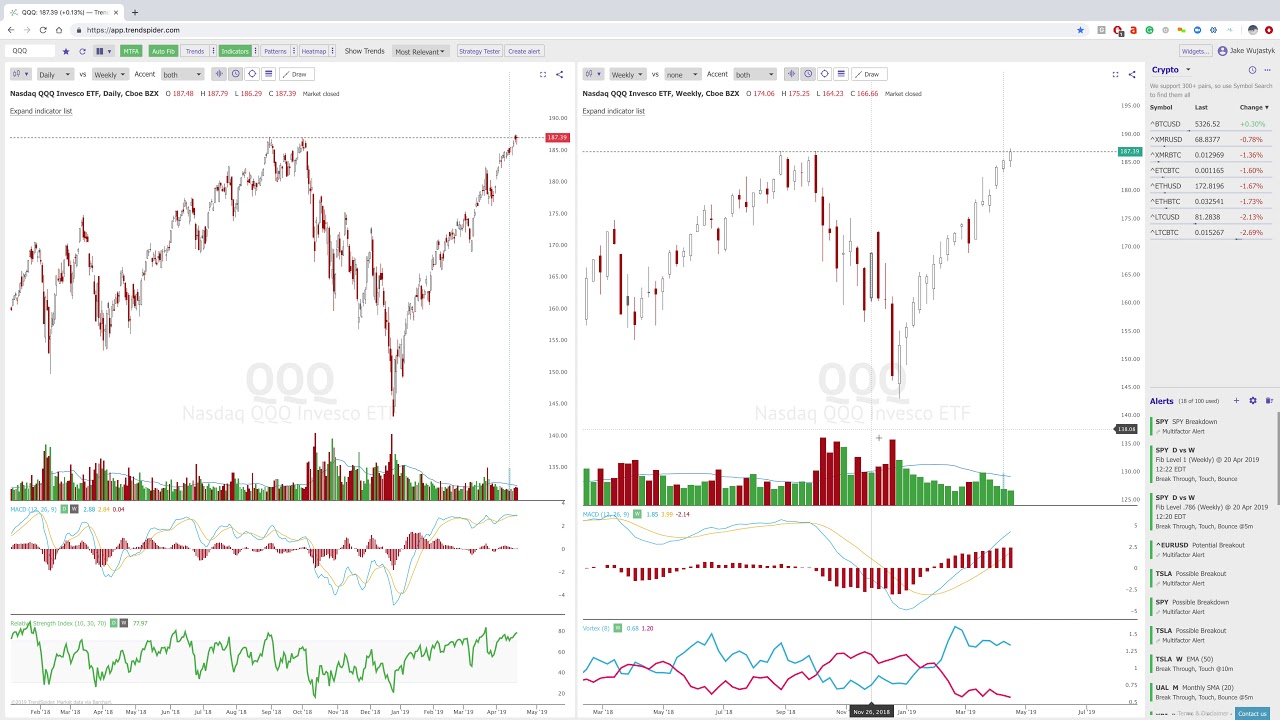This screenshot has width=1280, height=720.
Task: Open the chart layout selector
Action: click(102, 51)
